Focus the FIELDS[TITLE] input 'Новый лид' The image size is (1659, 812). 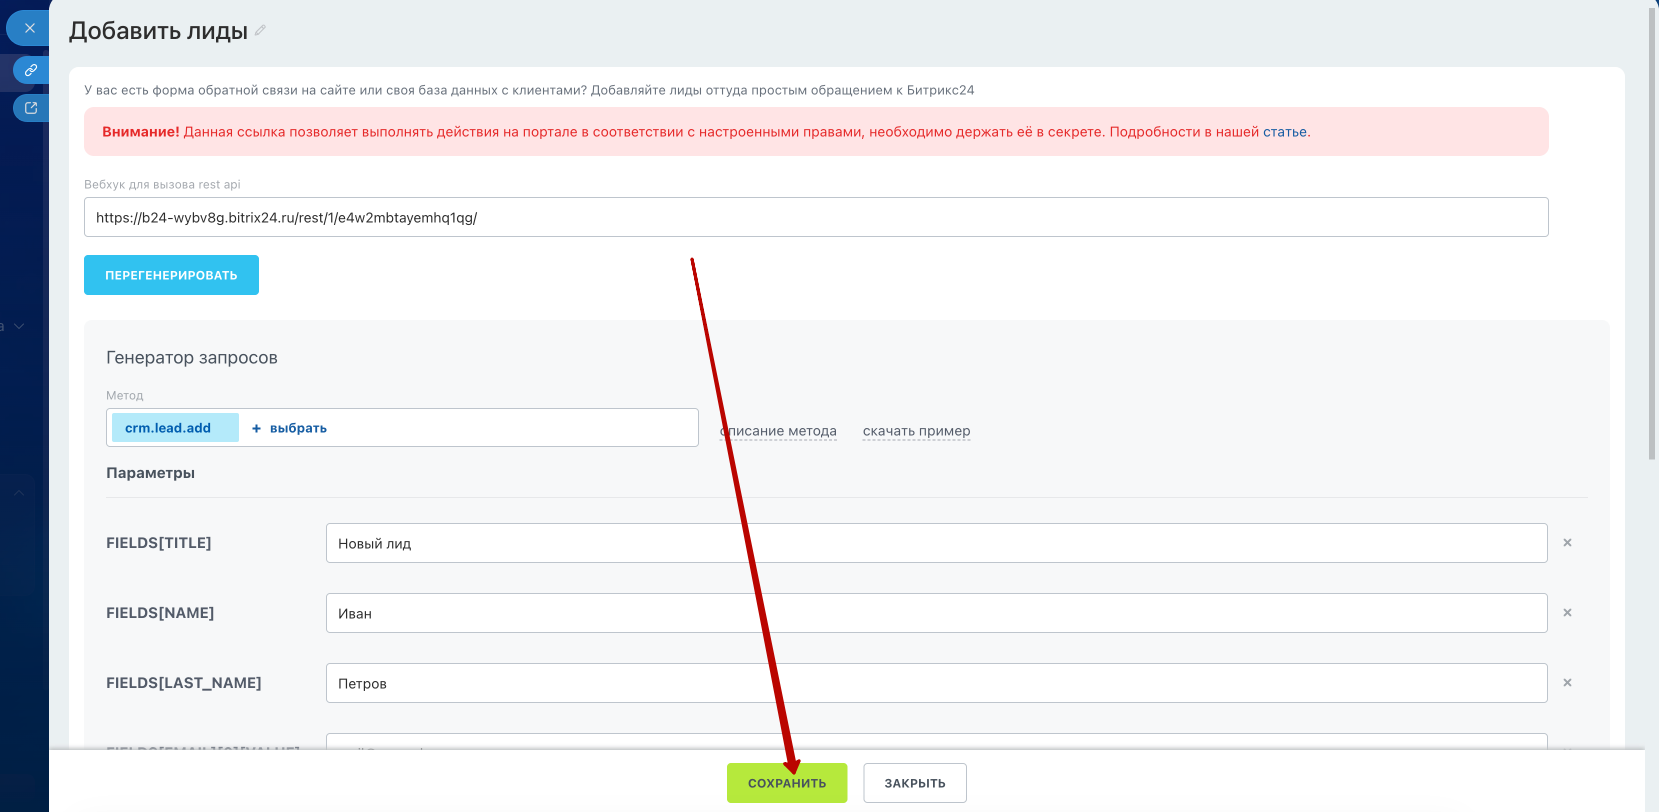(935, 543)
